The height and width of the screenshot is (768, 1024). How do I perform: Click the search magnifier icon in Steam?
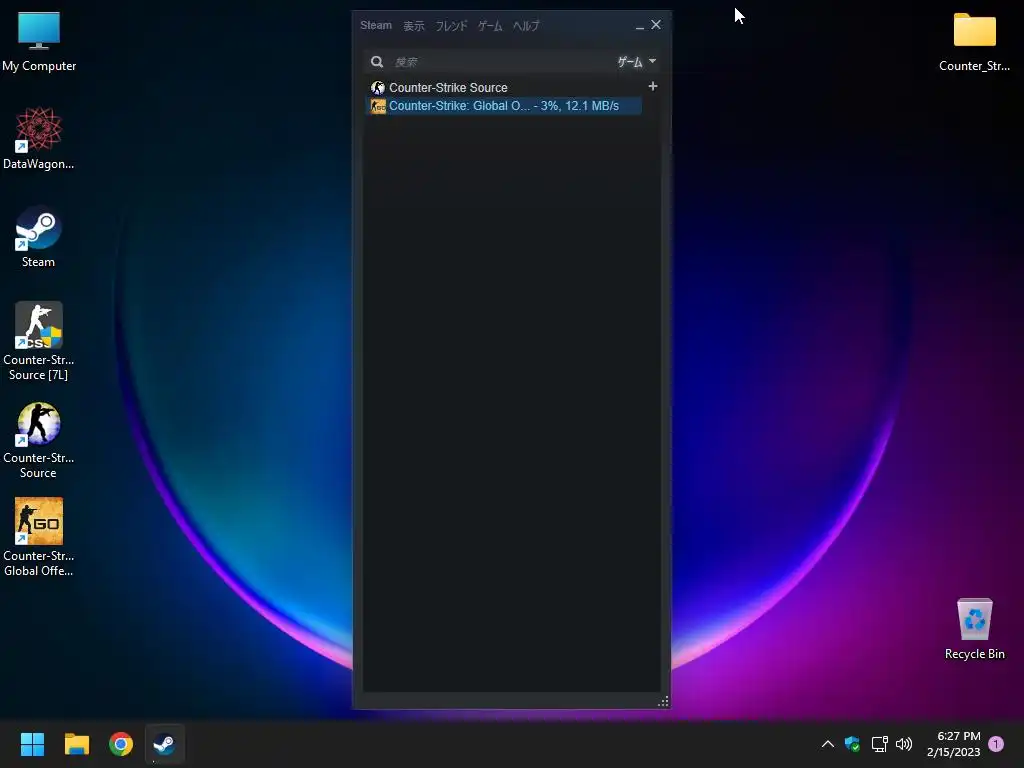point(377,61)
